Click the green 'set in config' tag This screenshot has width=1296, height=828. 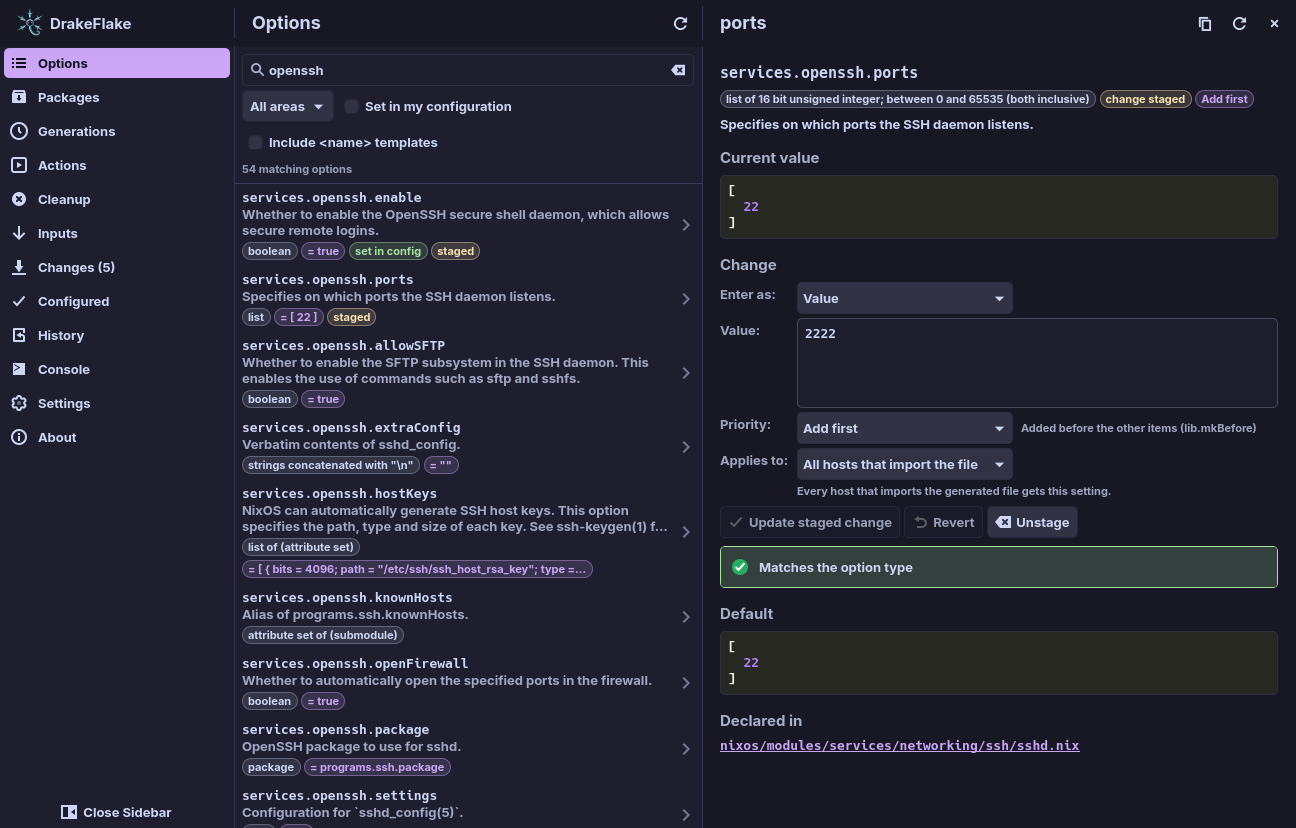(x=388, y=251)
